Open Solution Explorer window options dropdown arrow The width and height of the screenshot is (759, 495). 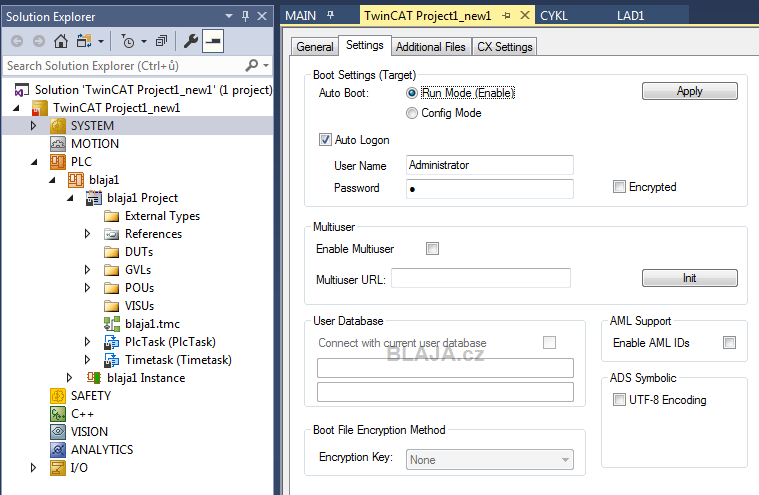click(x=229, y=16)
